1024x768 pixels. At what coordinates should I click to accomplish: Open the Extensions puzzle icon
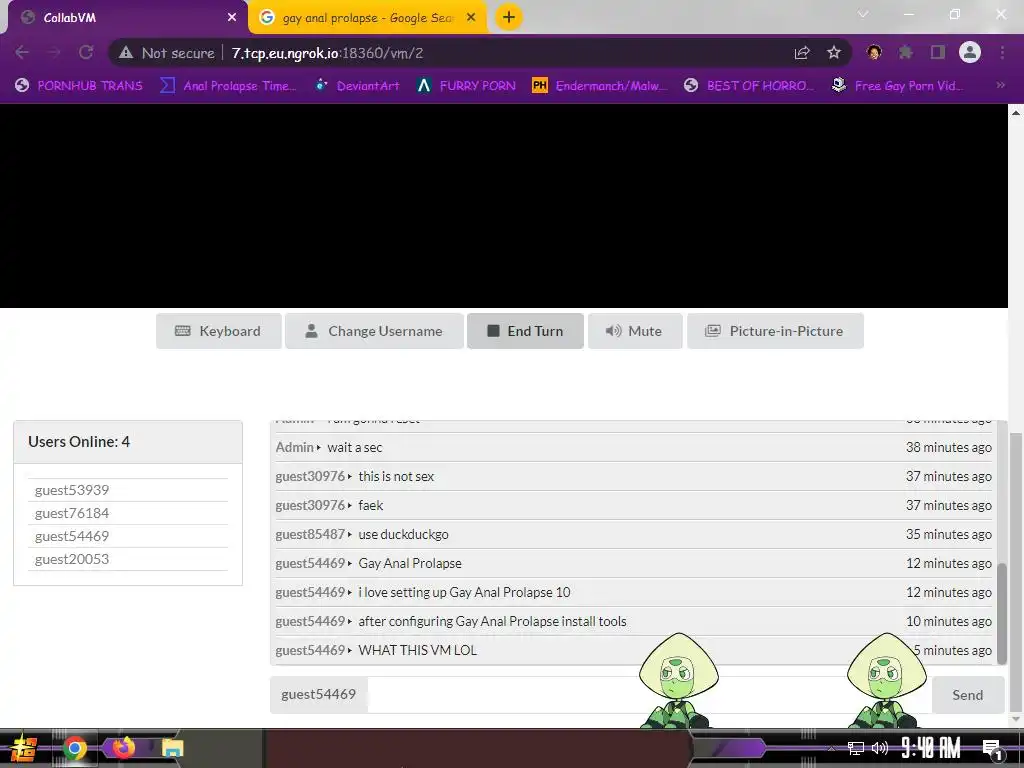(905, 52)
